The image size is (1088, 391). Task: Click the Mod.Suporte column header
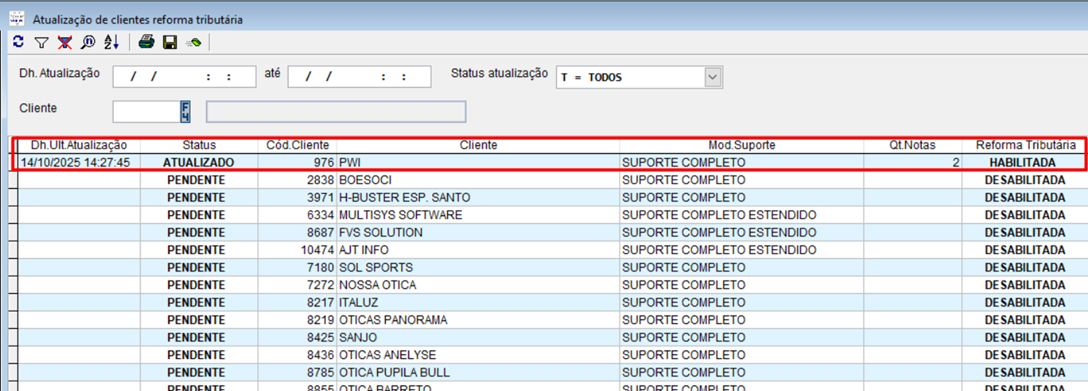[742, 146]
